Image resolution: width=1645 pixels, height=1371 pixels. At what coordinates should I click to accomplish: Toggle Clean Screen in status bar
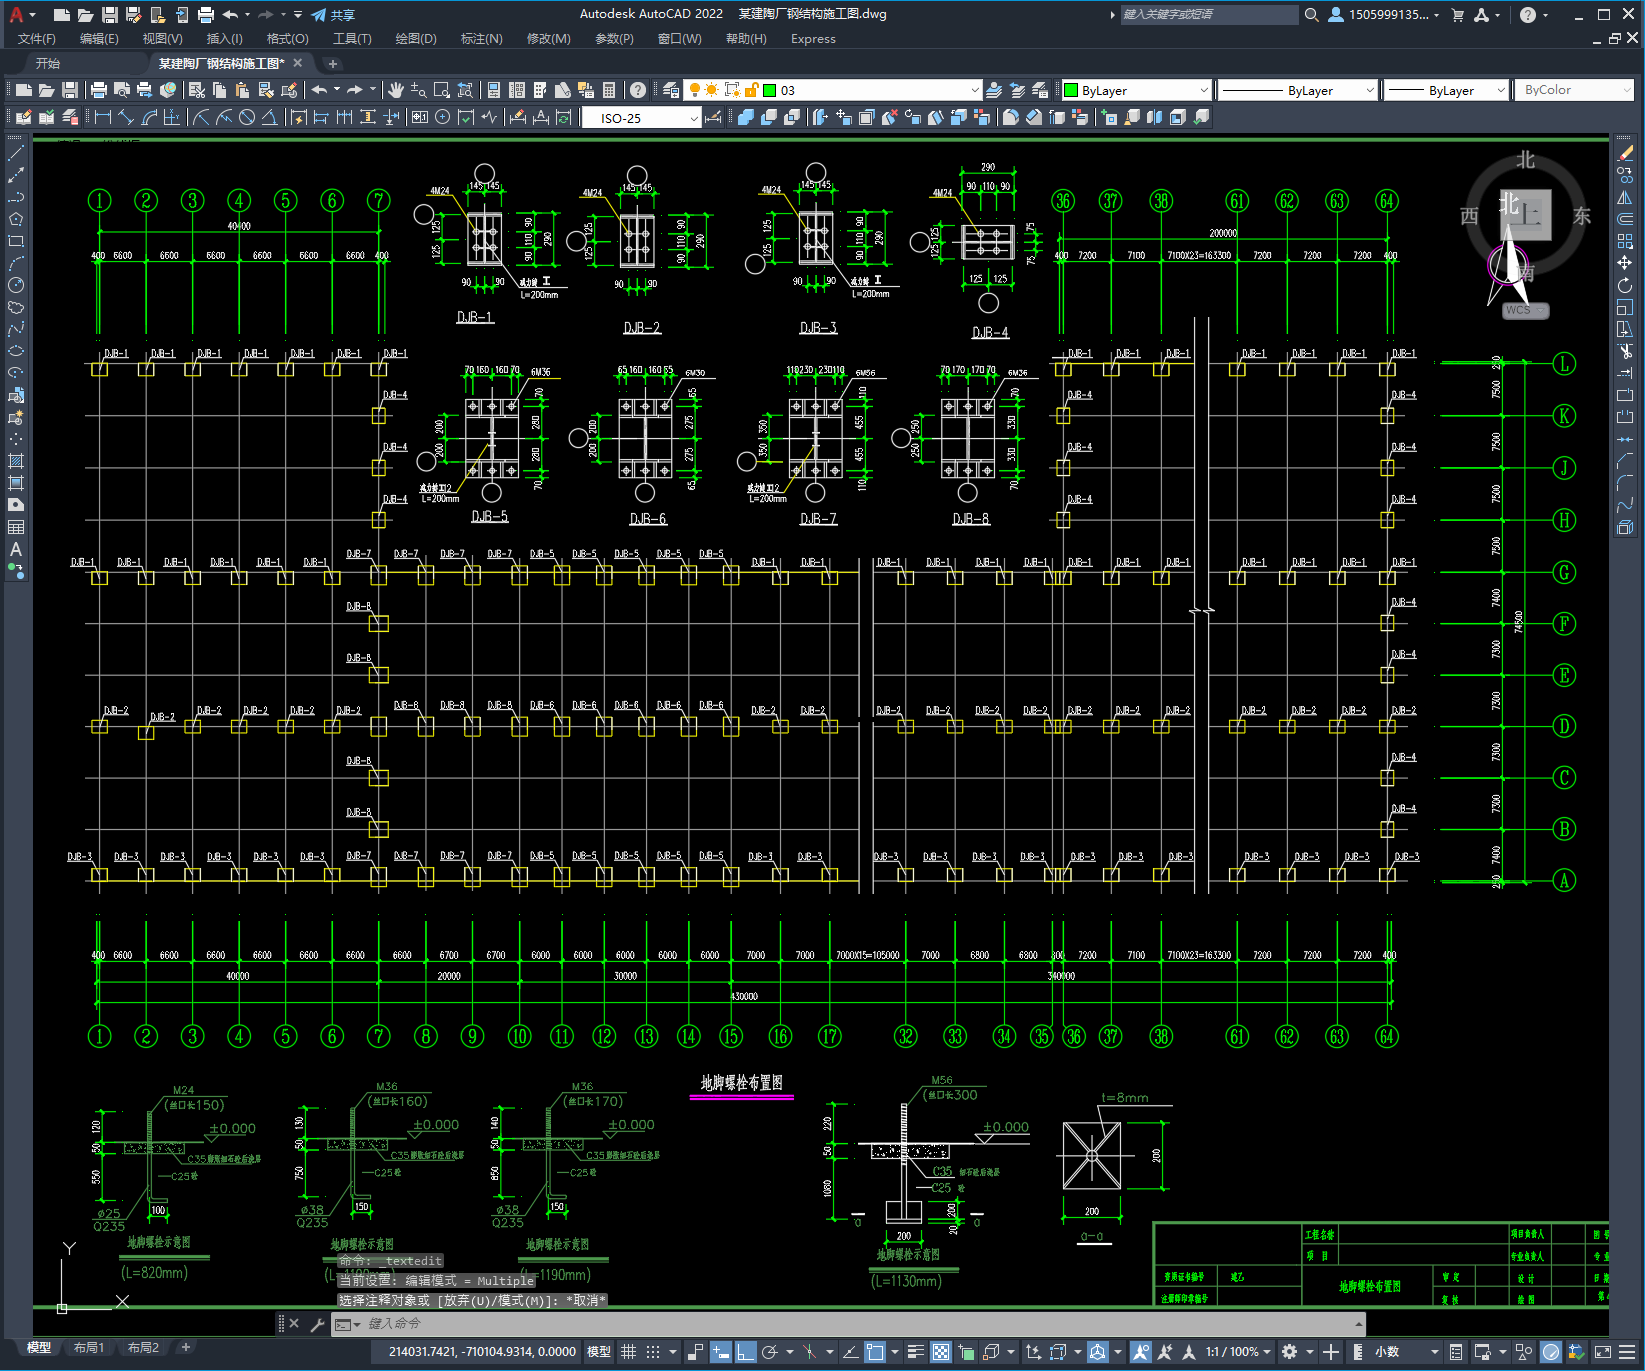(1602, 1352)
